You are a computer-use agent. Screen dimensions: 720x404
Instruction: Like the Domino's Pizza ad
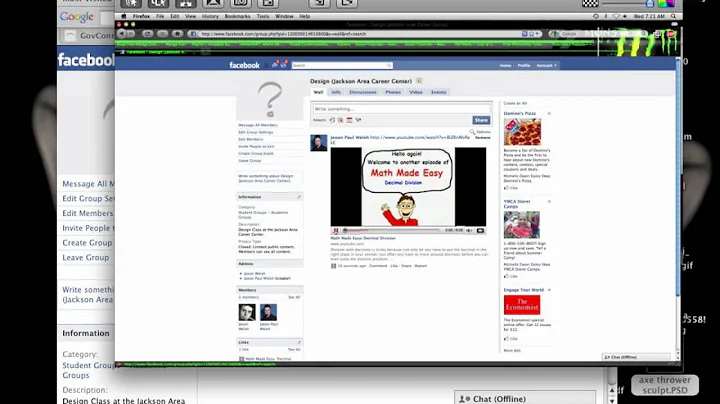pos(511,188)
